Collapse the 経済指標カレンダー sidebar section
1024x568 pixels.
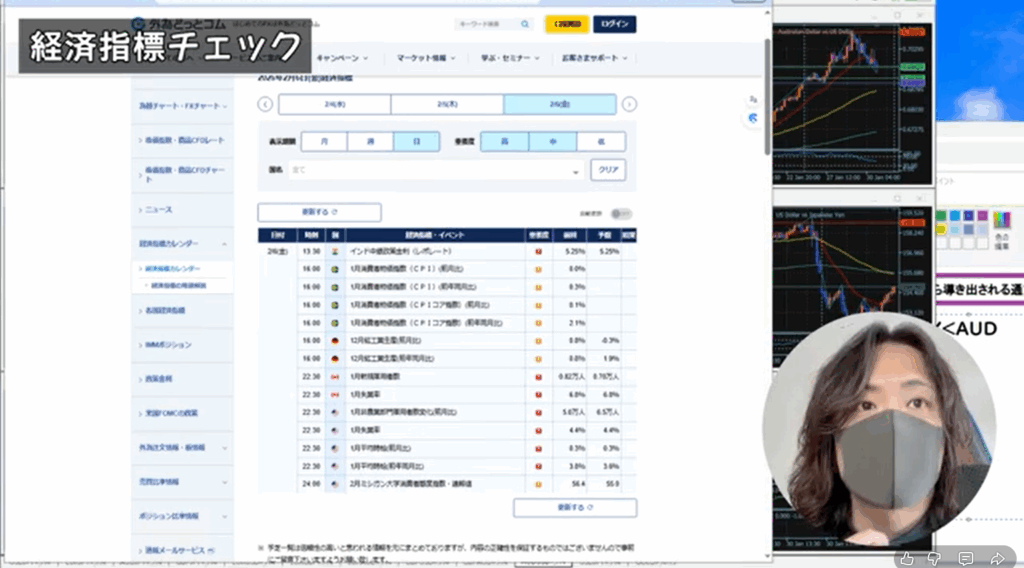[x=224, y=244]
